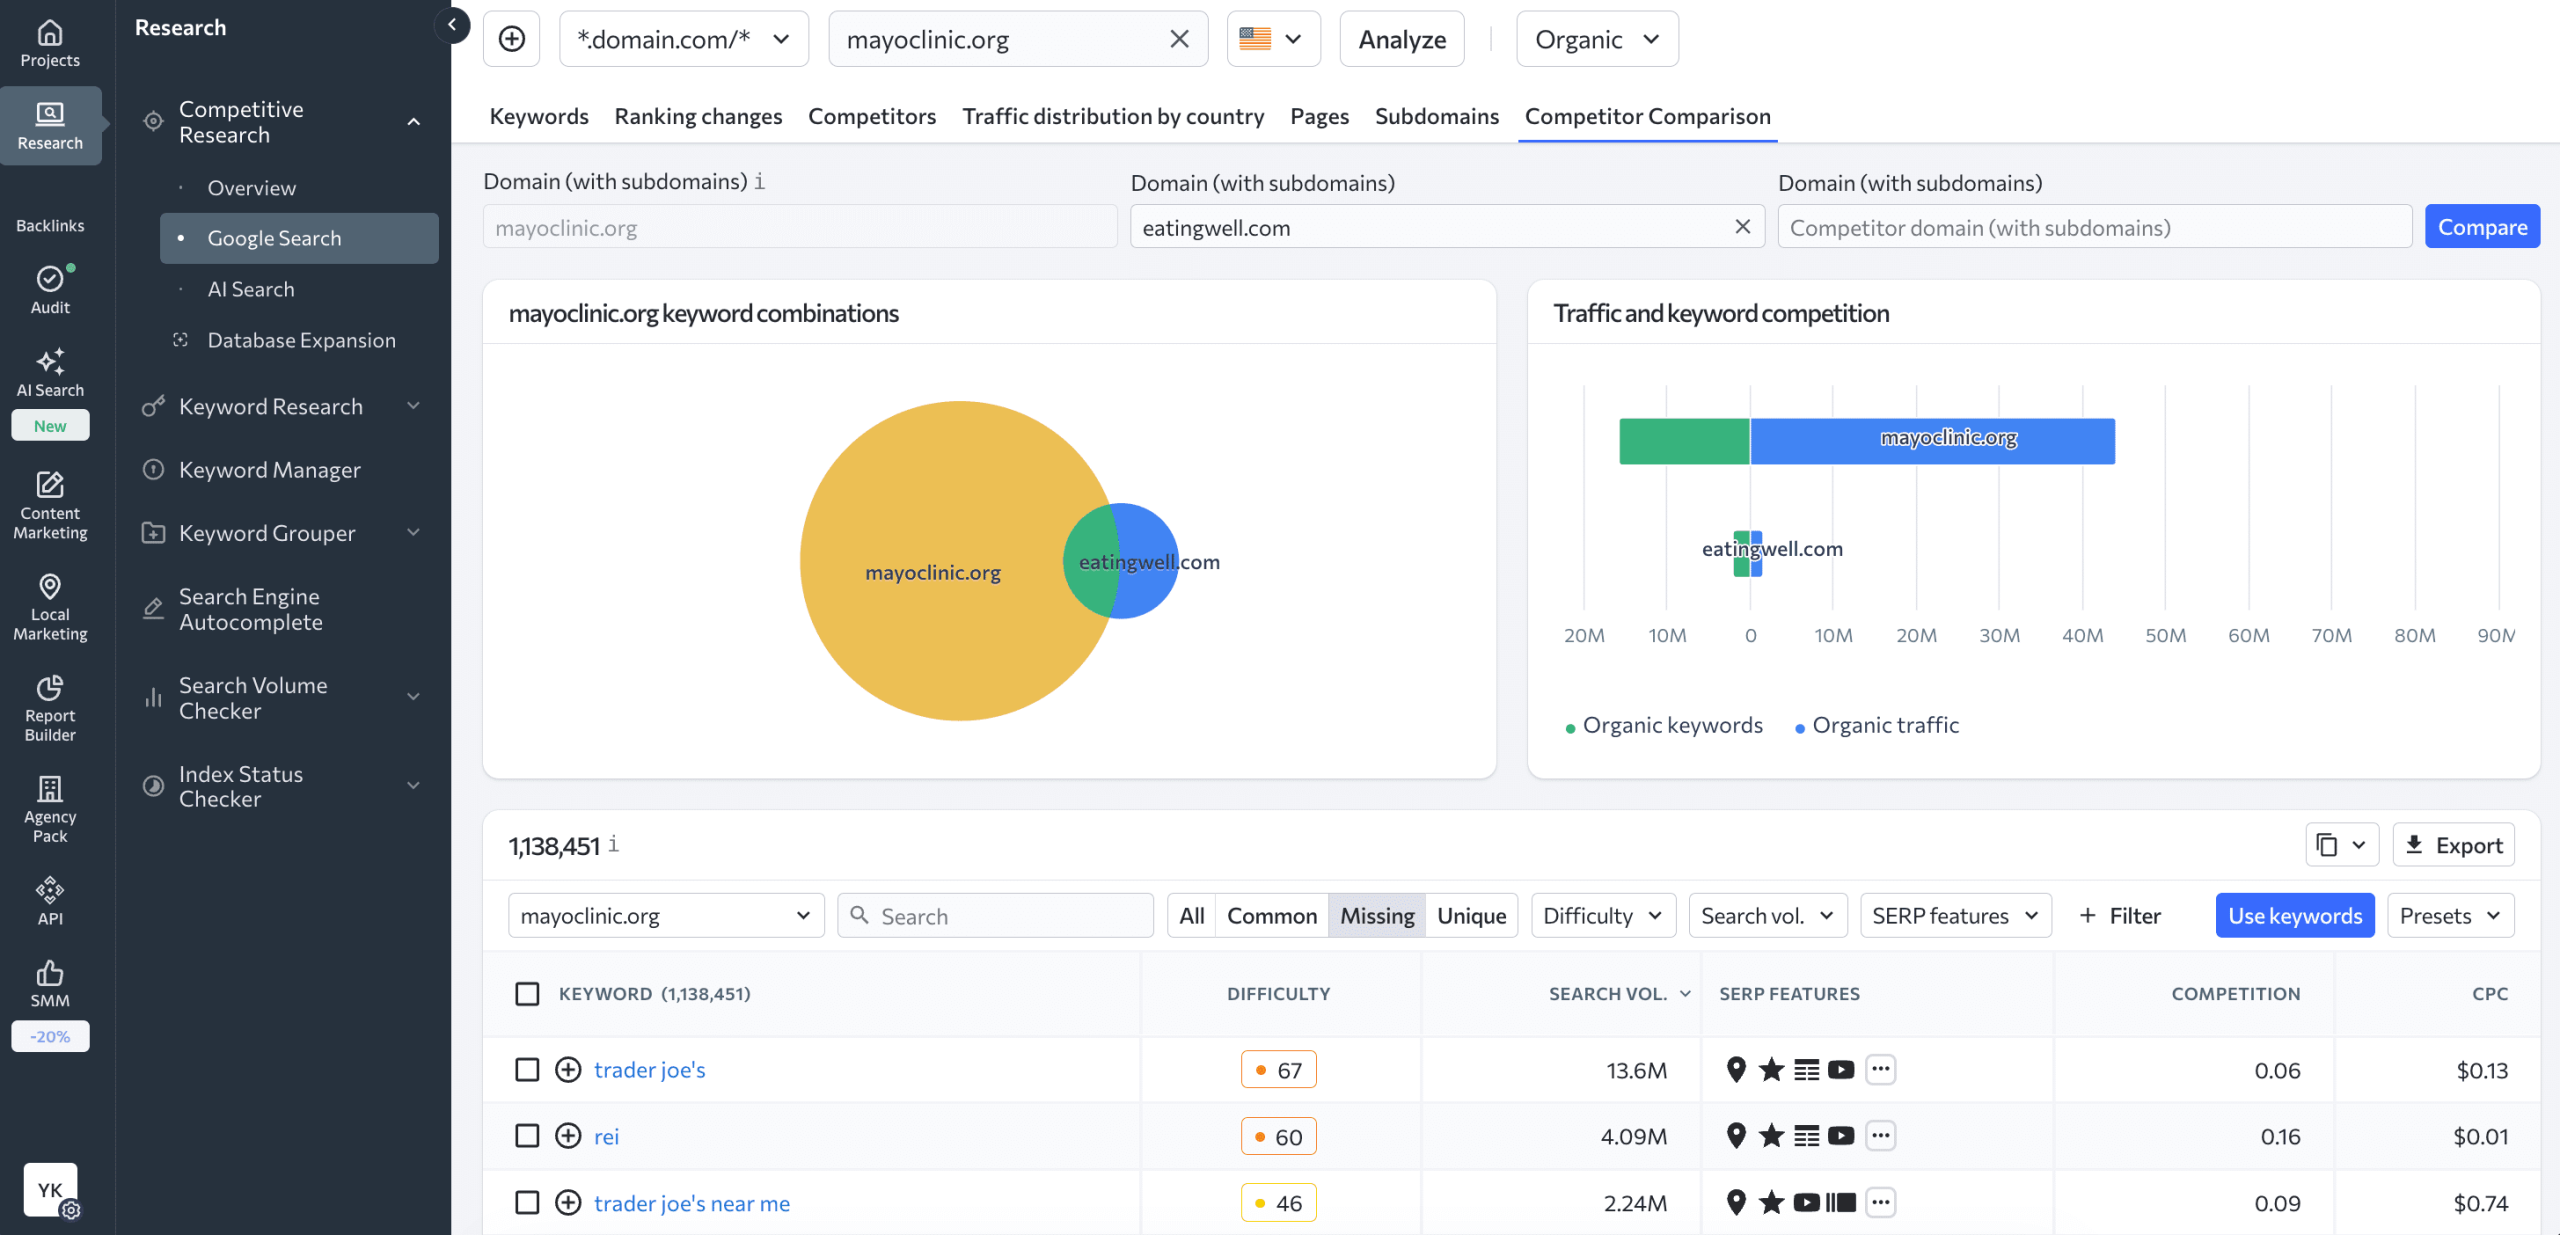The height and width of the screenshot is (1235, 2560).
Task: Open the Organic dropdown near Analyze
Action: [1596, 39]
